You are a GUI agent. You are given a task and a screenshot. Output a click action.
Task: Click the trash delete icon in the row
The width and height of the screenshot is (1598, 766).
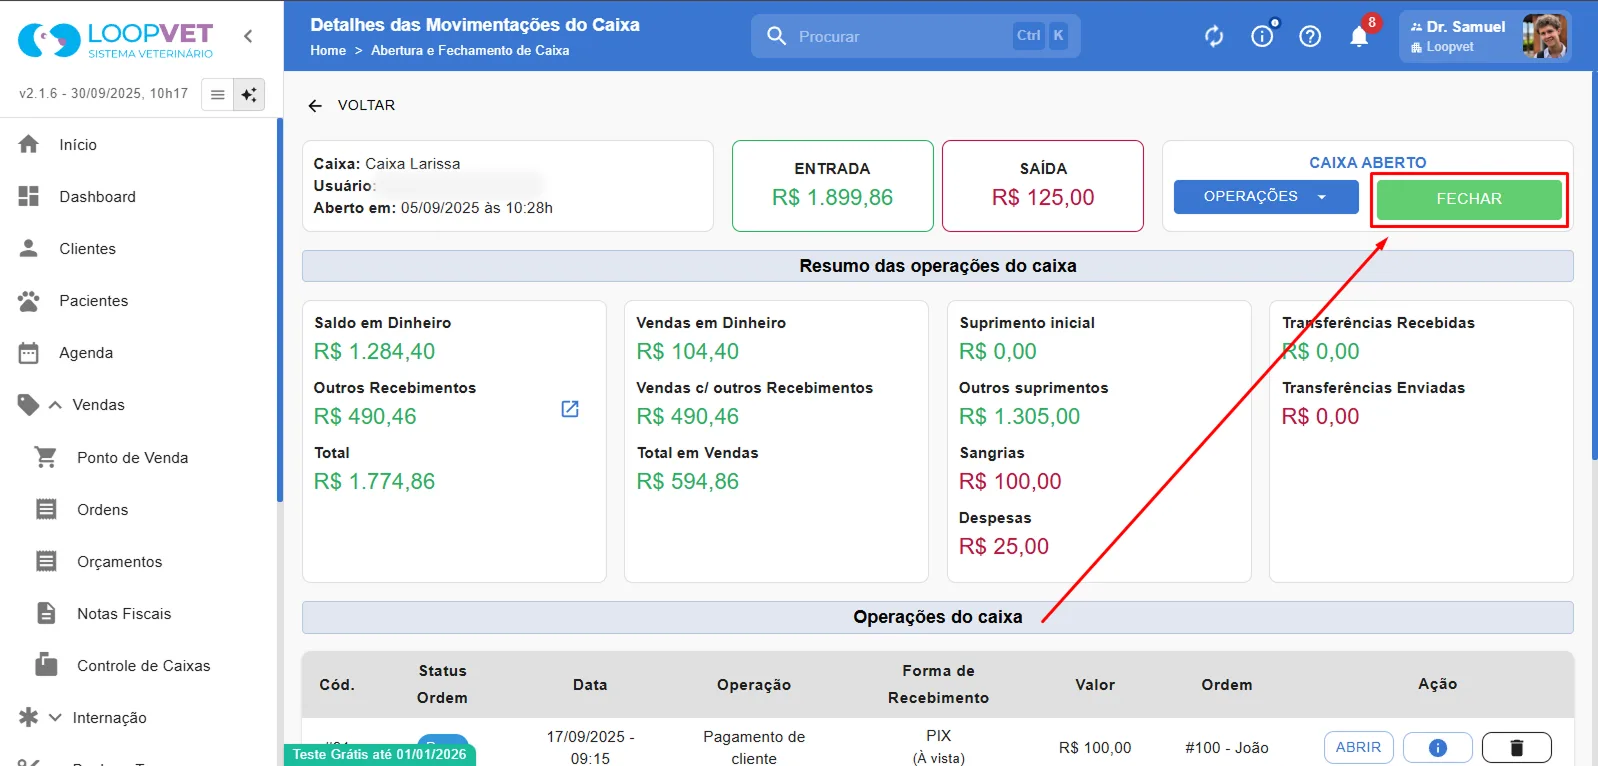pos(1517,747)
